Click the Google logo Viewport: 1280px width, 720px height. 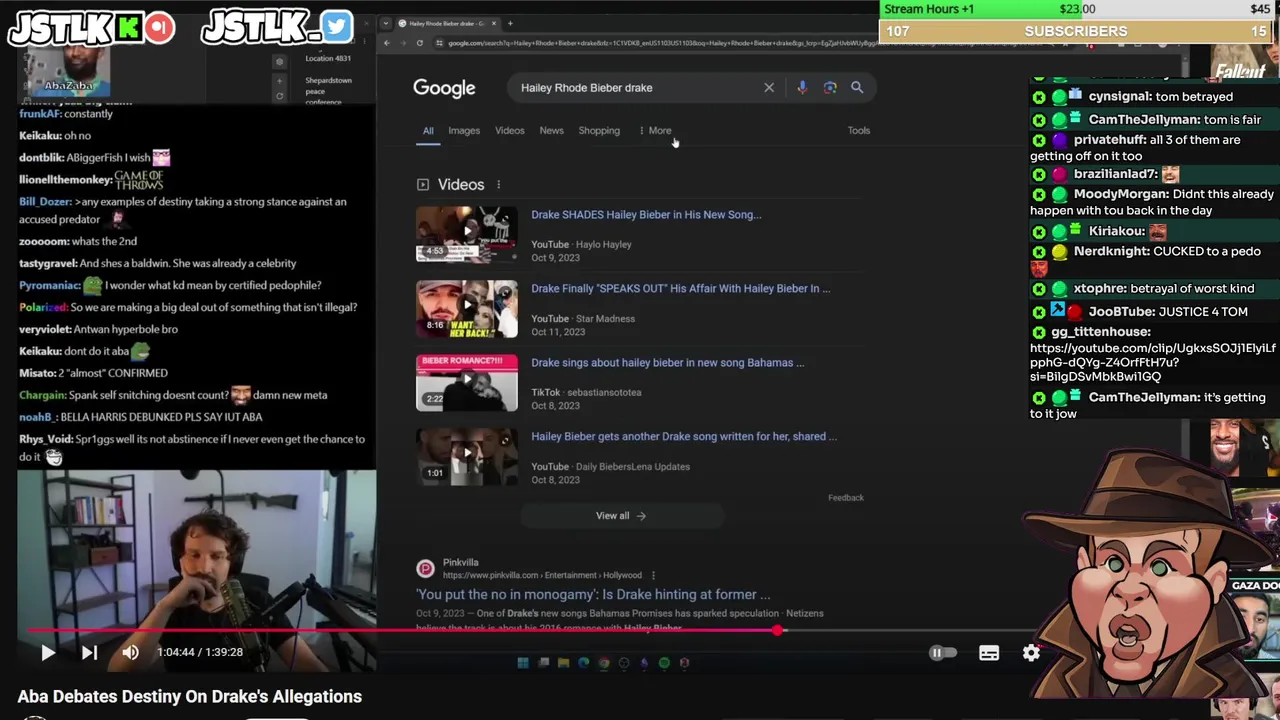[x=444, y=88]
